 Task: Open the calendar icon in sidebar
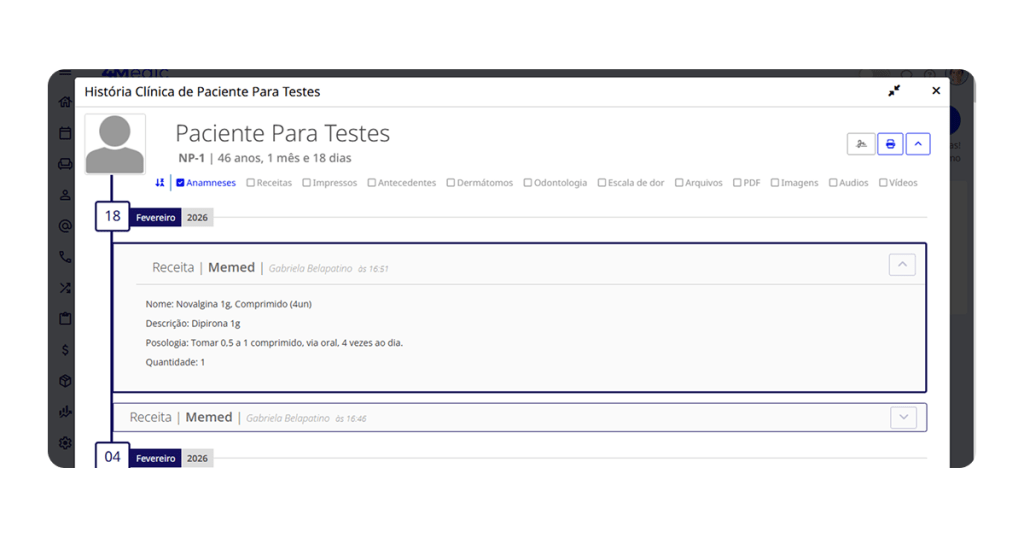65,133
